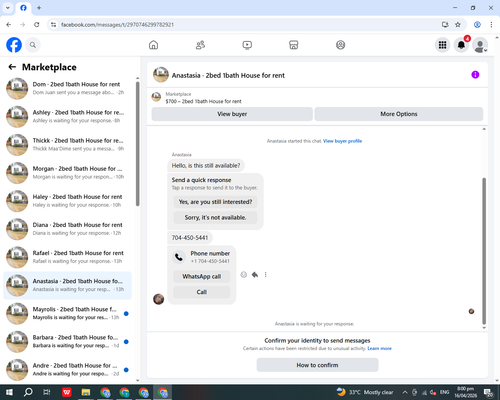Viewport: 500px width, 400px height.
Task: Reload the page
Action: pos(37,25)
